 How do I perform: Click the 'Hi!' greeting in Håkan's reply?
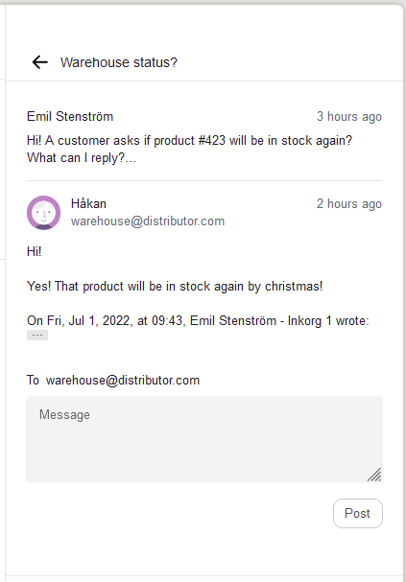(34, 252)
